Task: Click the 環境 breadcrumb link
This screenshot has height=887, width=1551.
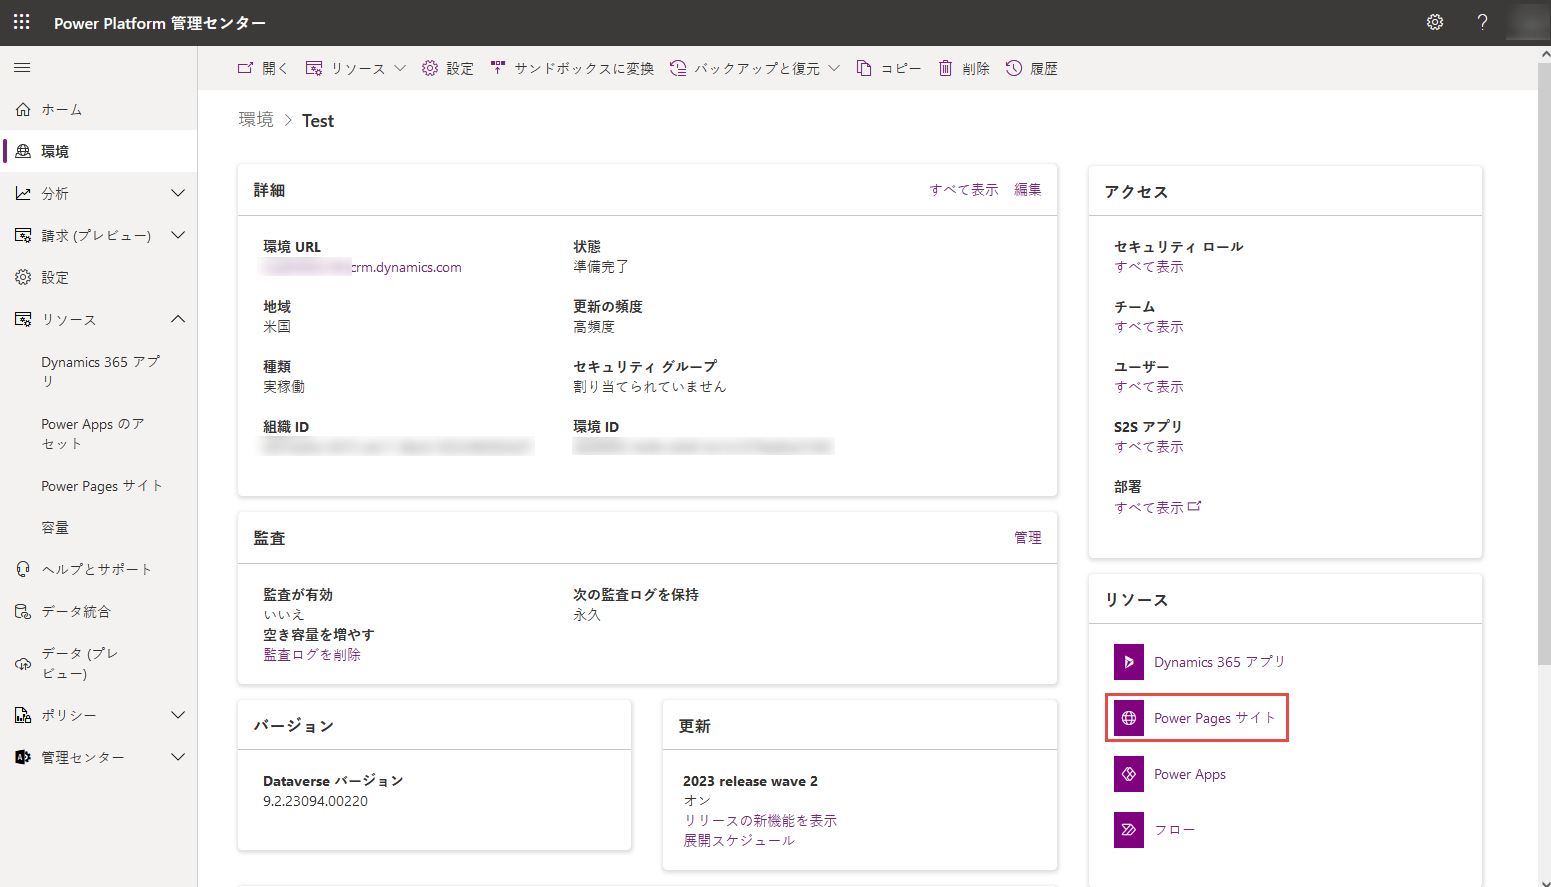Action: (256, 120)
